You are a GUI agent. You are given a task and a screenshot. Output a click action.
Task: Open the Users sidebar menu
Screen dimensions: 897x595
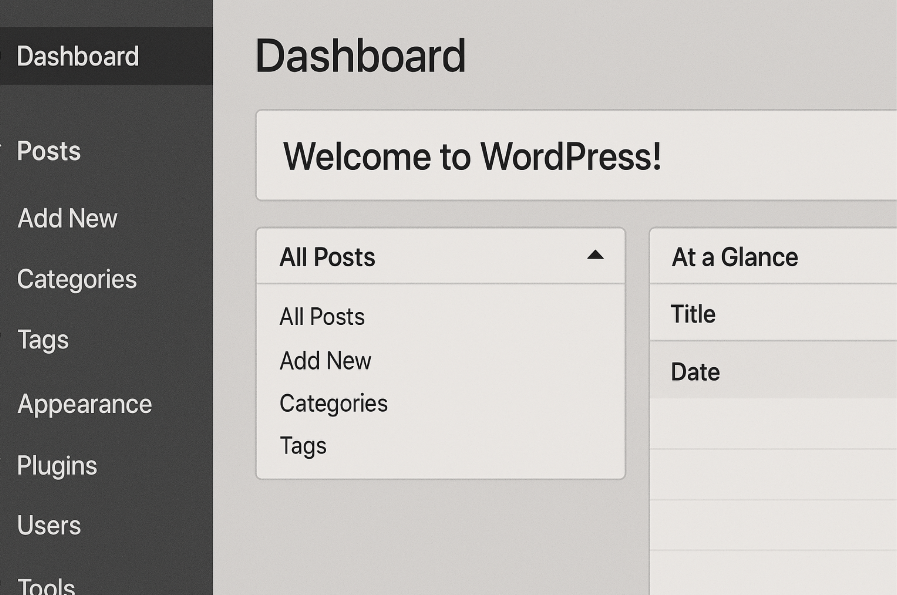point(49,525)
